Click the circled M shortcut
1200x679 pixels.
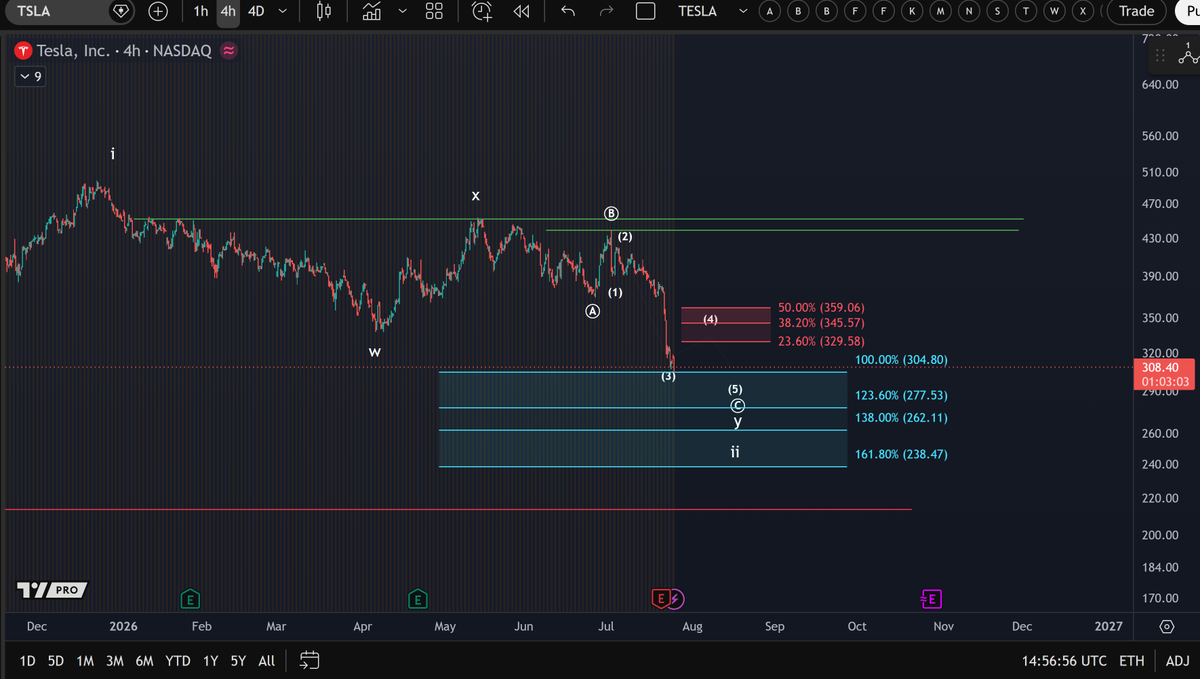[941, 11]
